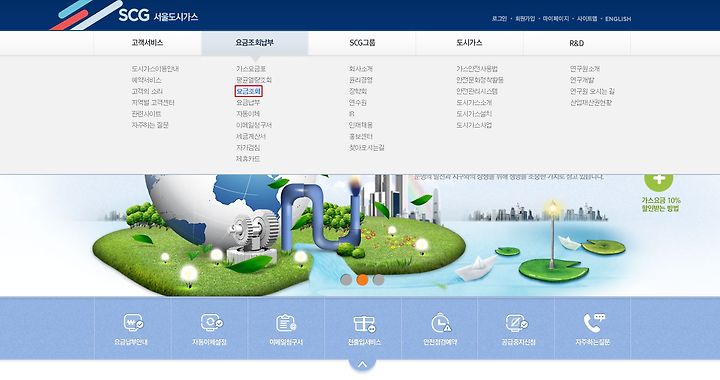720x380 pixels.
Task: Select the first gray banner slide dot
Action: [x=346, y=279]
